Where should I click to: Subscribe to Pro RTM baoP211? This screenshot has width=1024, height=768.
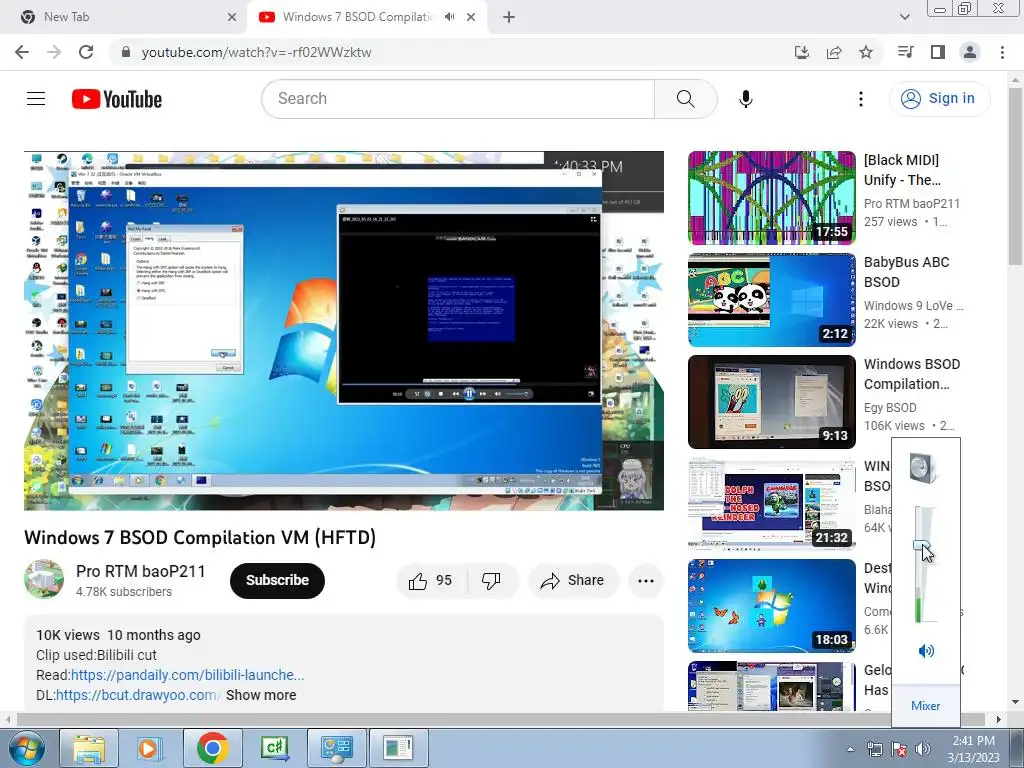click(277, 581)
